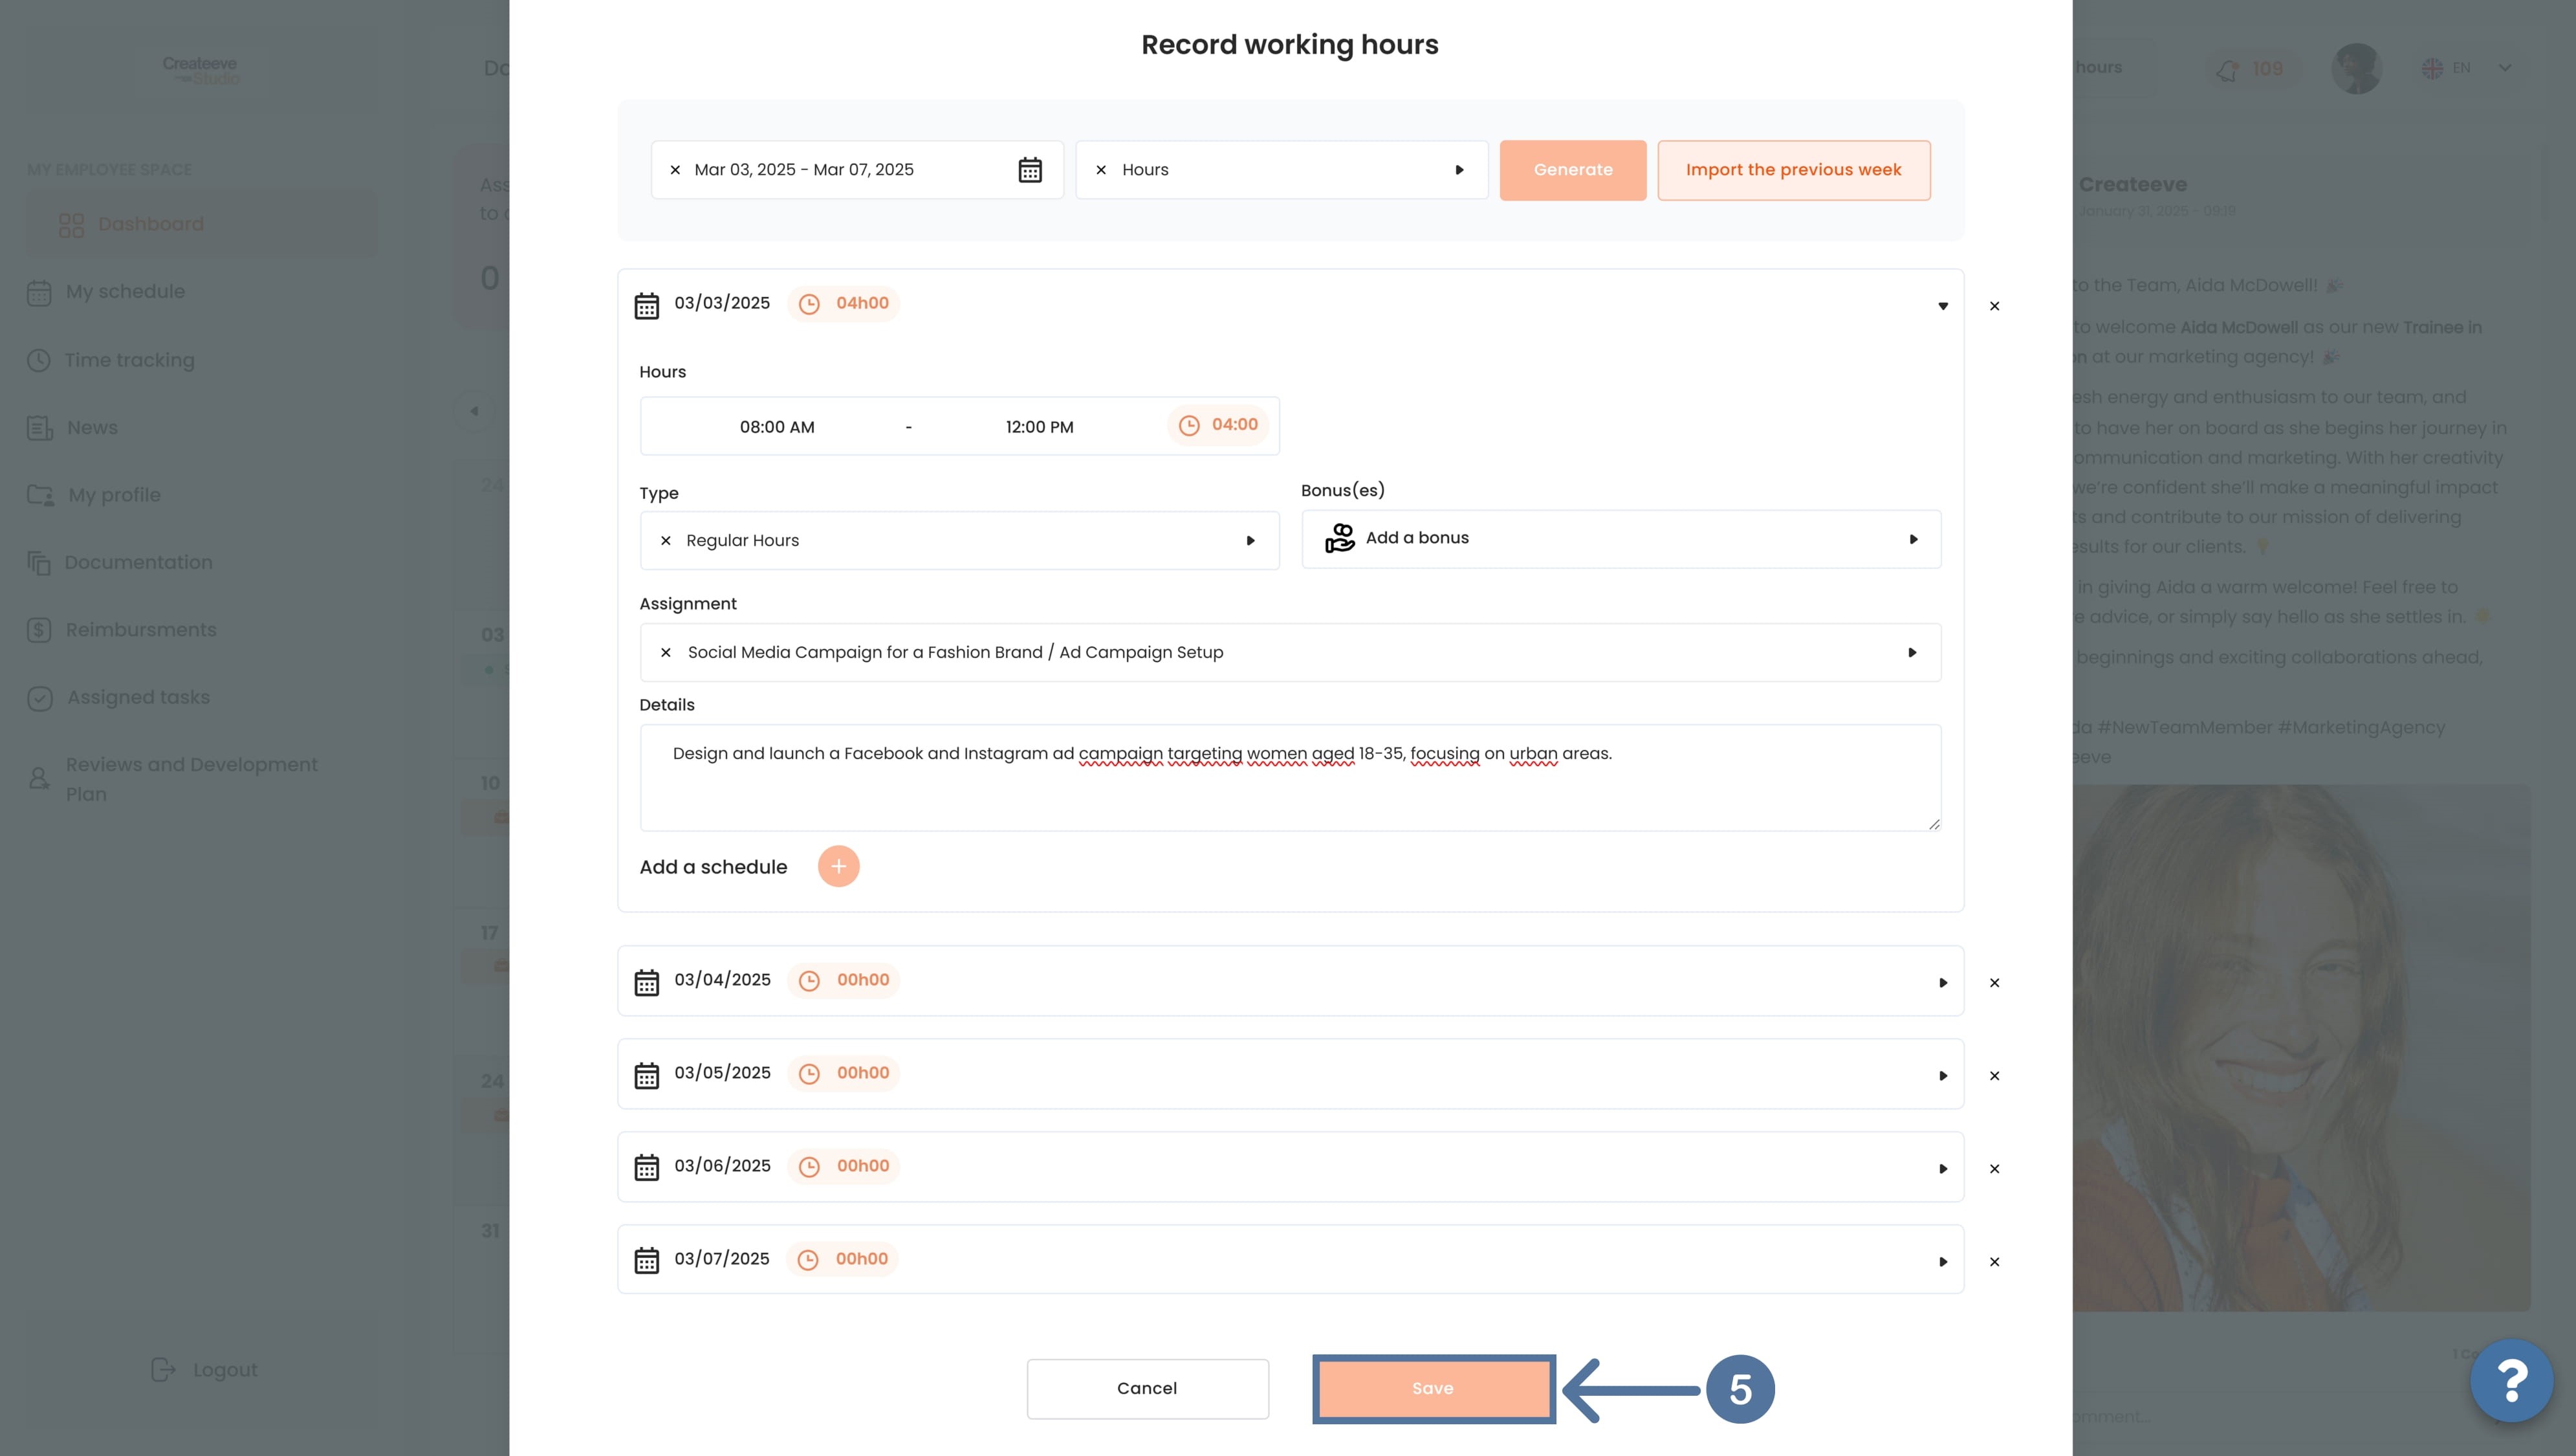Open the Type dropdown arrow
This screenshot has width=2576, height=1456.
click(1250, 541)
